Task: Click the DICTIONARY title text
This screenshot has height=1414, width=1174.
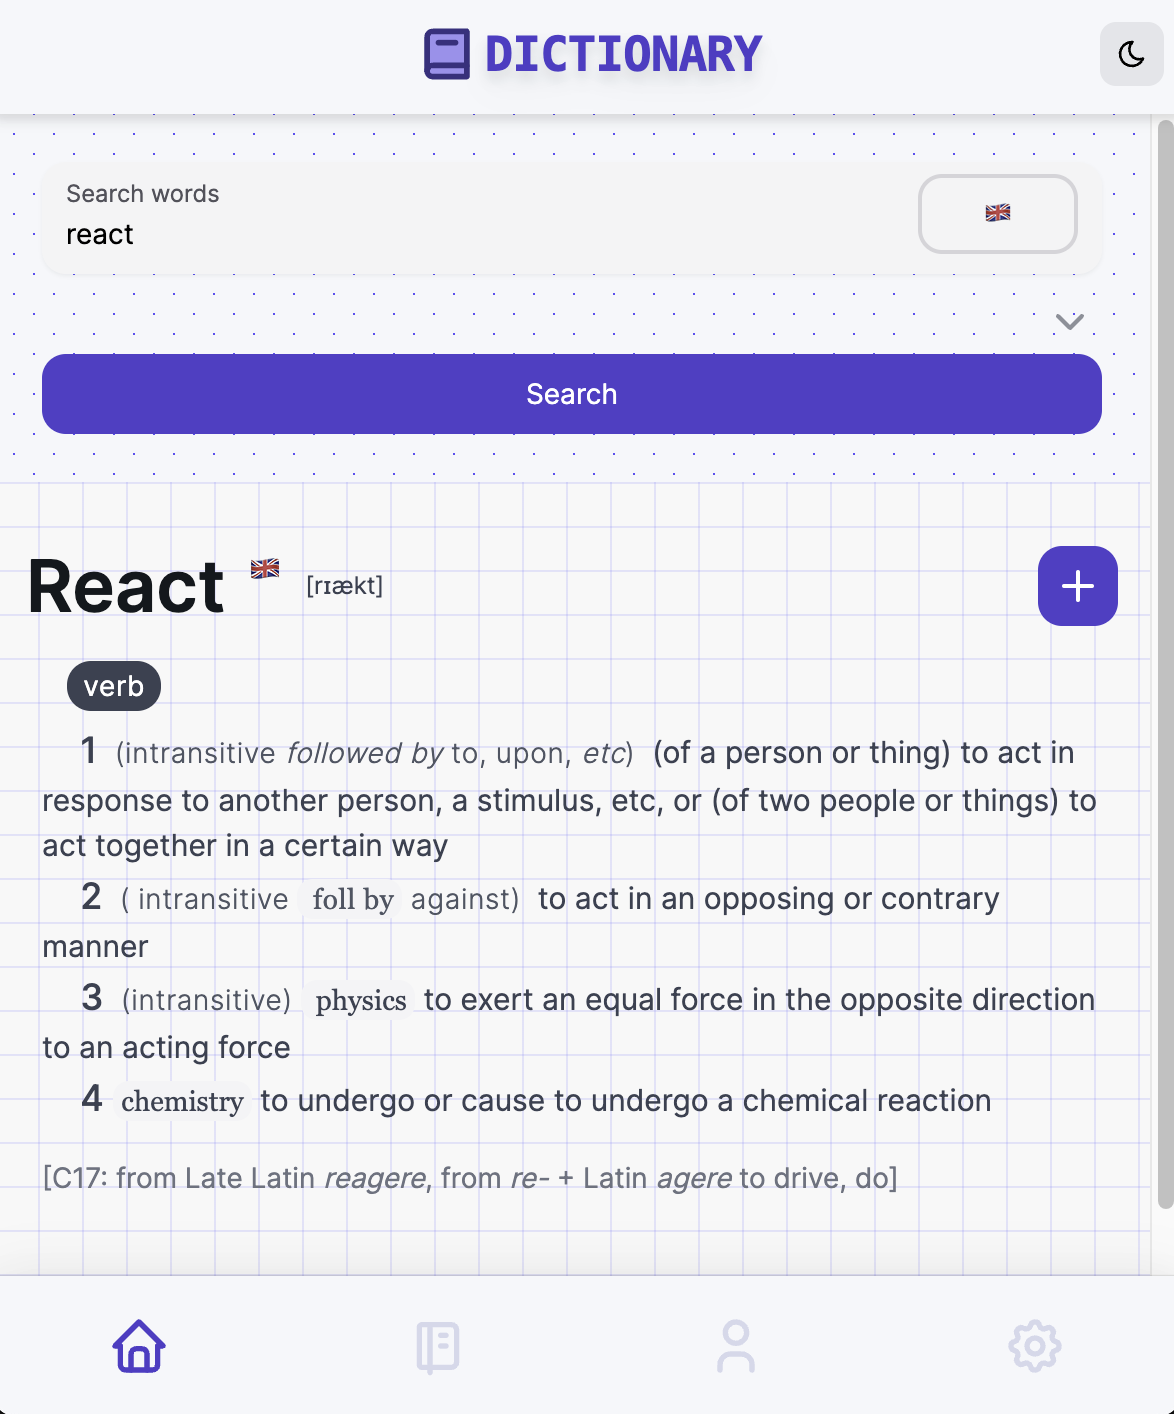Action: click(623, 54)
